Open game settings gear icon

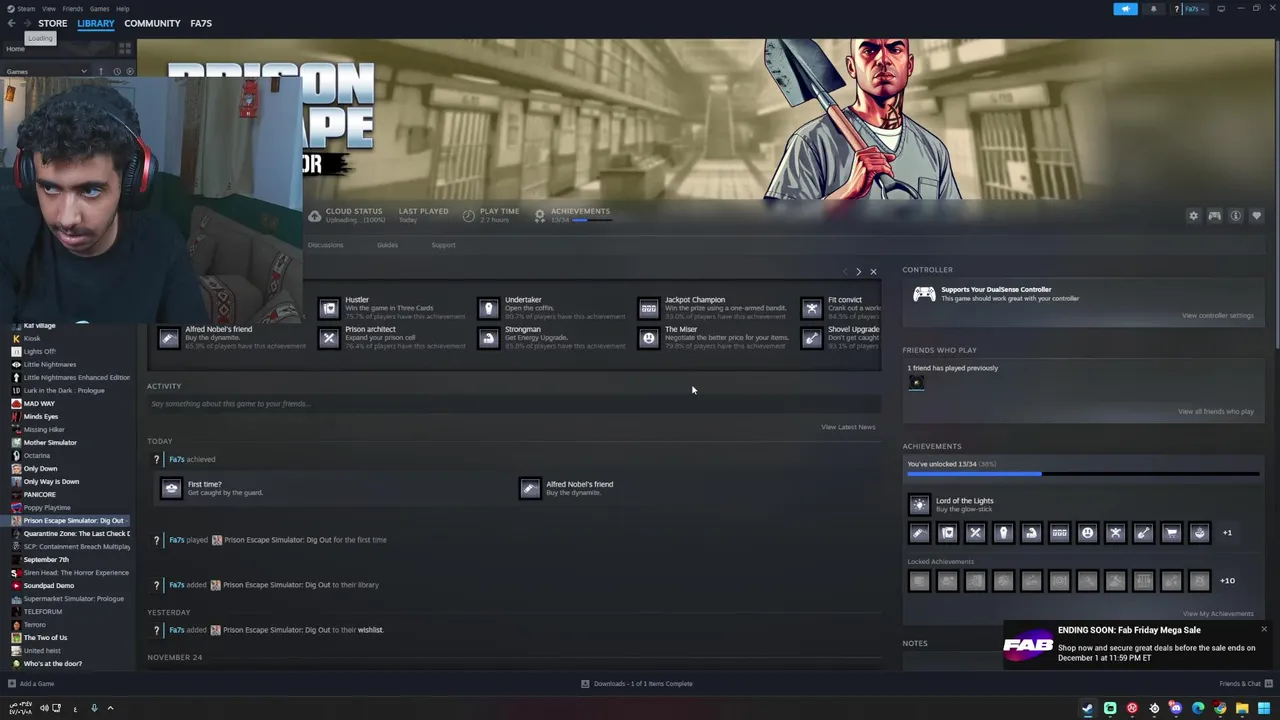point(1193,216)
